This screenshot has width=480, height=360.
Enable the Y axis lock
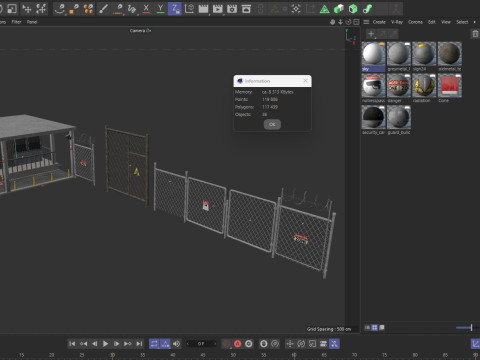pyautogui.click(x=160, y=9)
